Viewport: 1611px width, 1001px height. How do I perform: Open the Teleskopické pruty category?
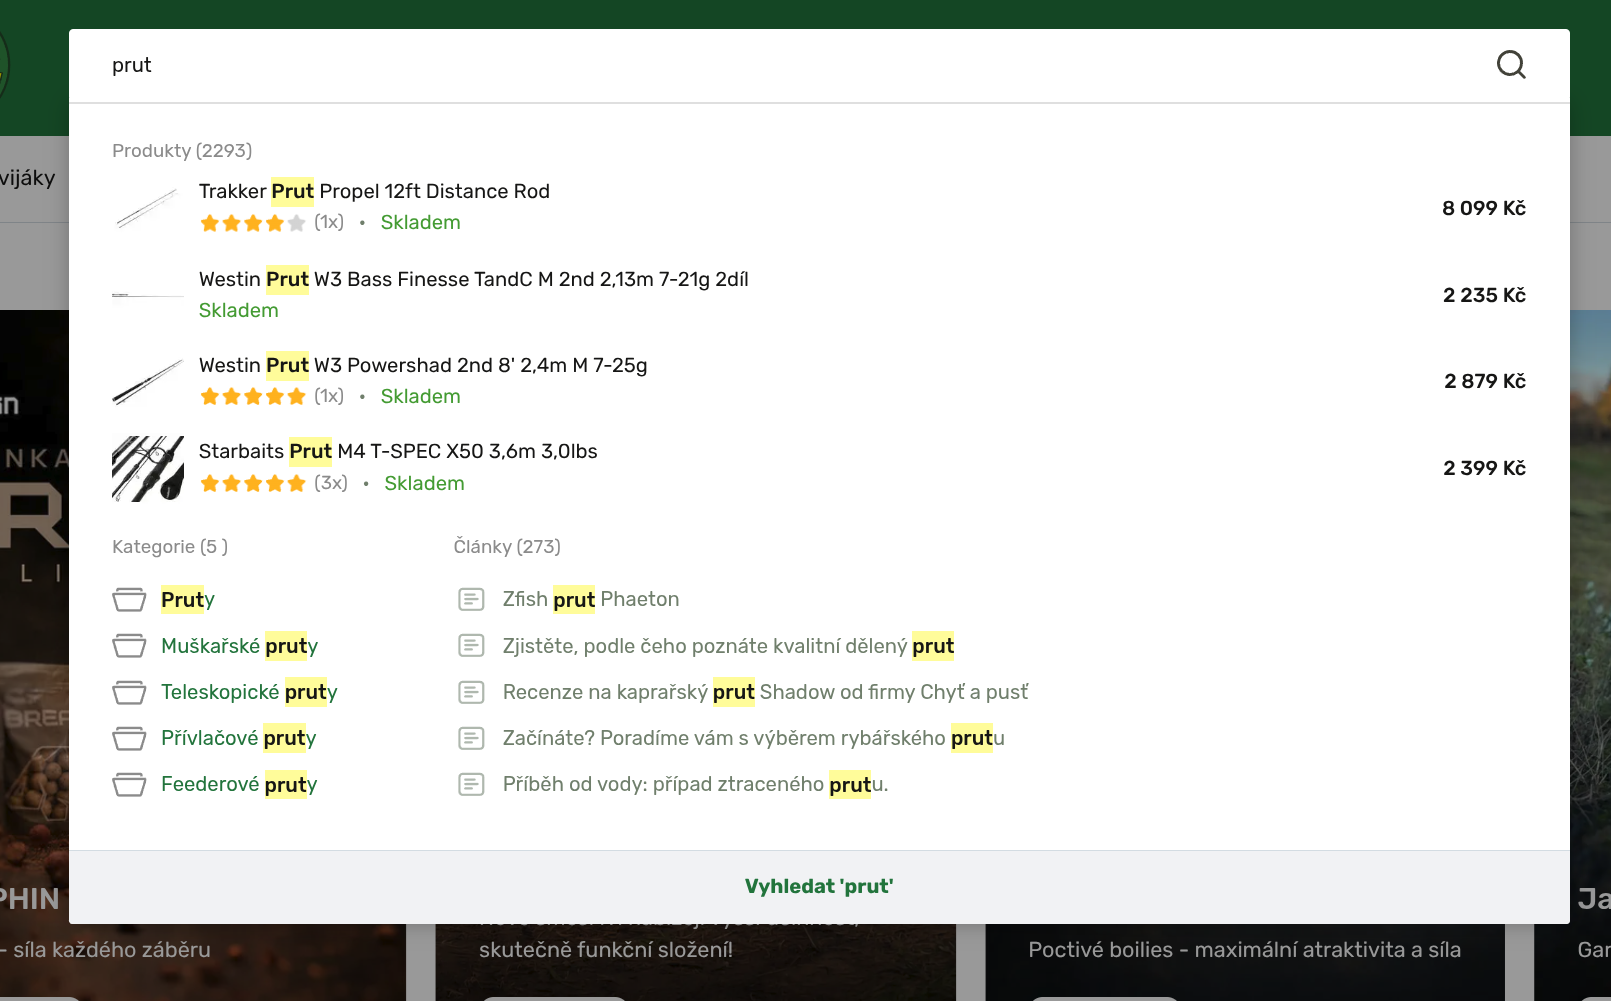[x=249, y=692]
